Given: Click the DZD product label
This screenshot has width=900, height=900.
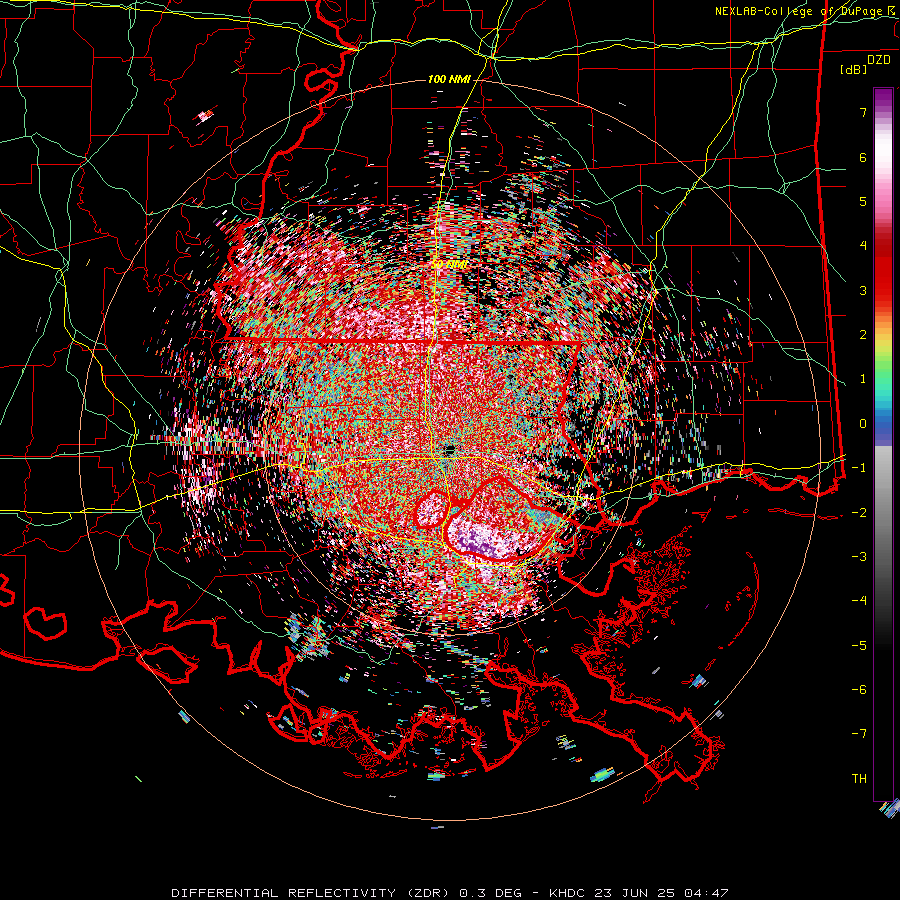Looking at the screenshot, I should pos(878,60).
